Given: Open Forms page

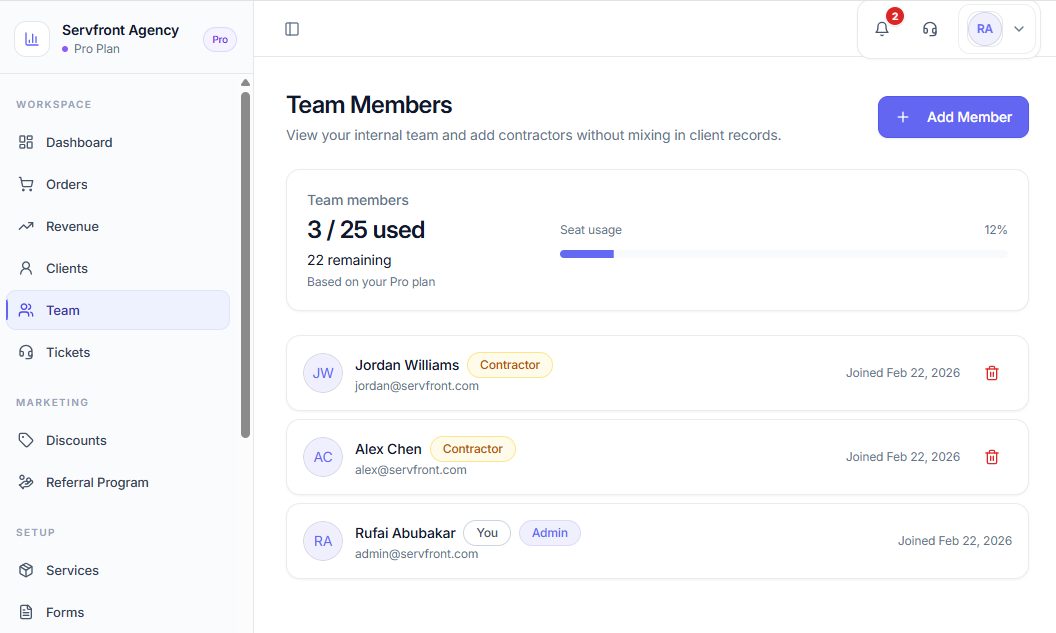Looking at the screenshot, I should (118, 612).
